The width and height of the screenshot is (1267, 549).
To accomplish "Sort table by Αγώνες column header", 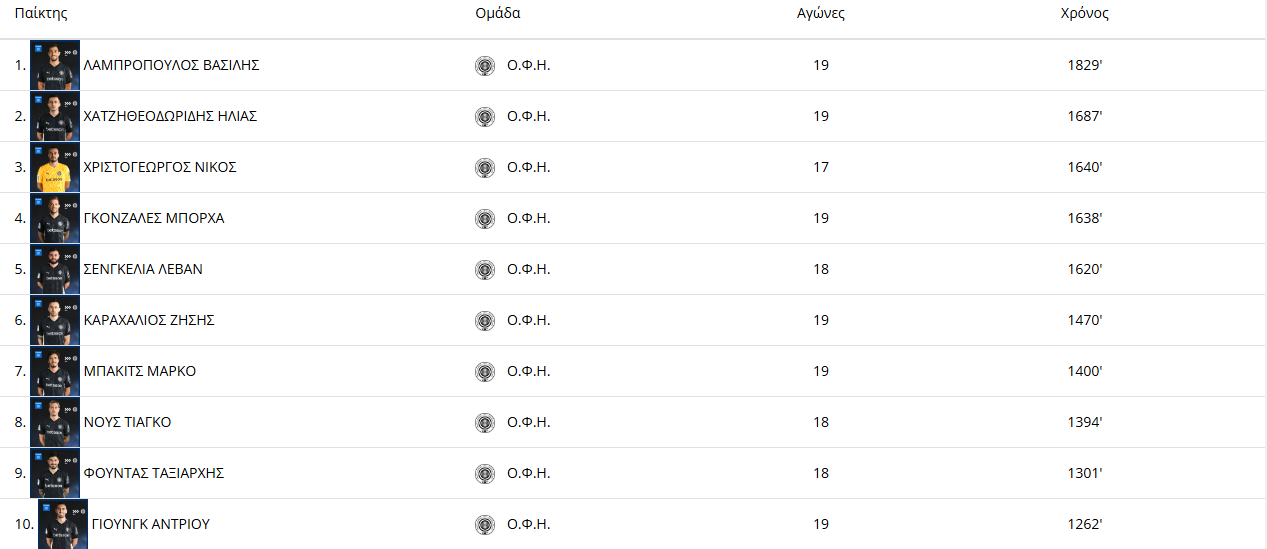I will 821,14.
